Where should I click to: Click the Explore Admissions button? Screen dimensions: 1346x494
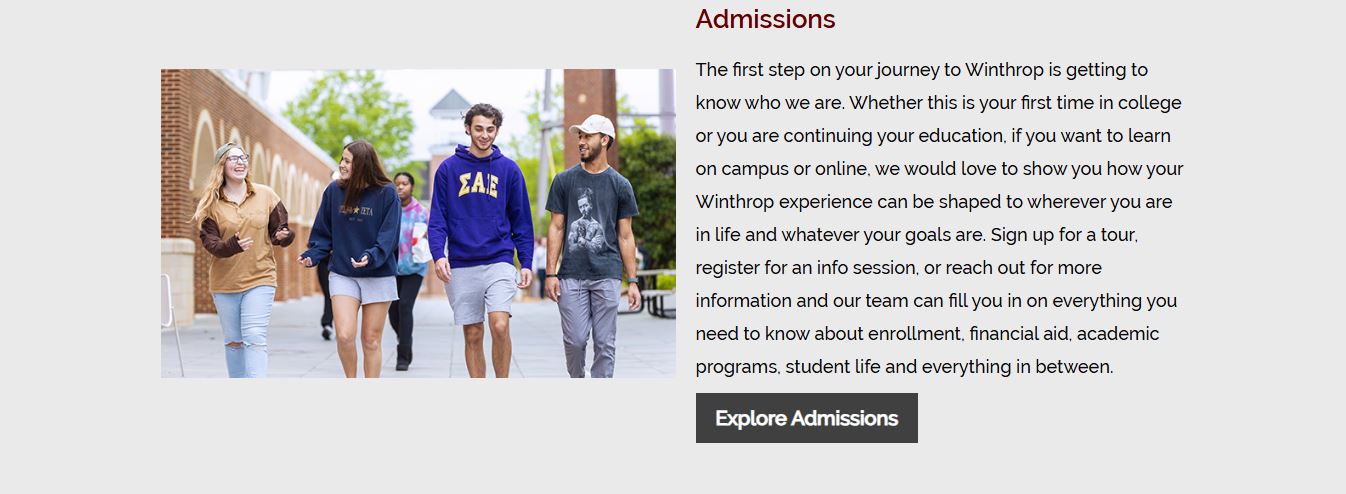coord(806,418)
